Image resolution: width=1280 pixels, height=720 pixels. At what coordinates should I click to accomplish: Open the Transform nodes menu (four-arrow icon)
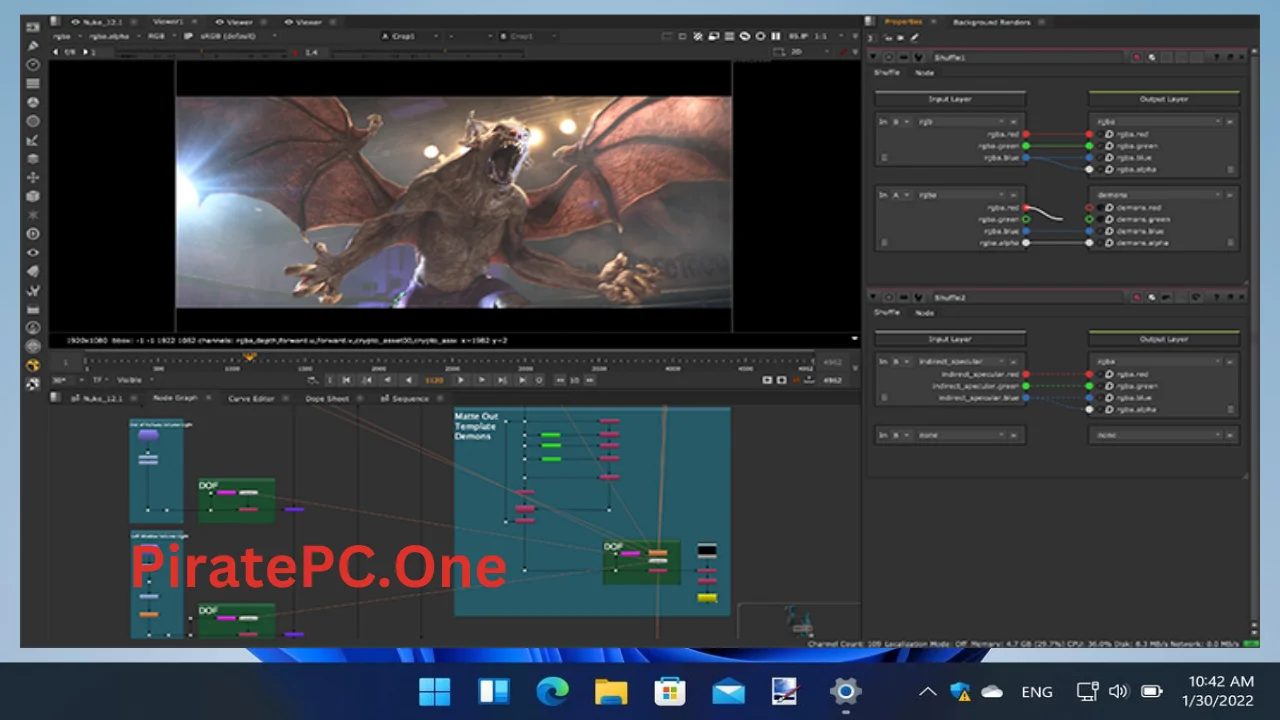(x=33, y=178)
